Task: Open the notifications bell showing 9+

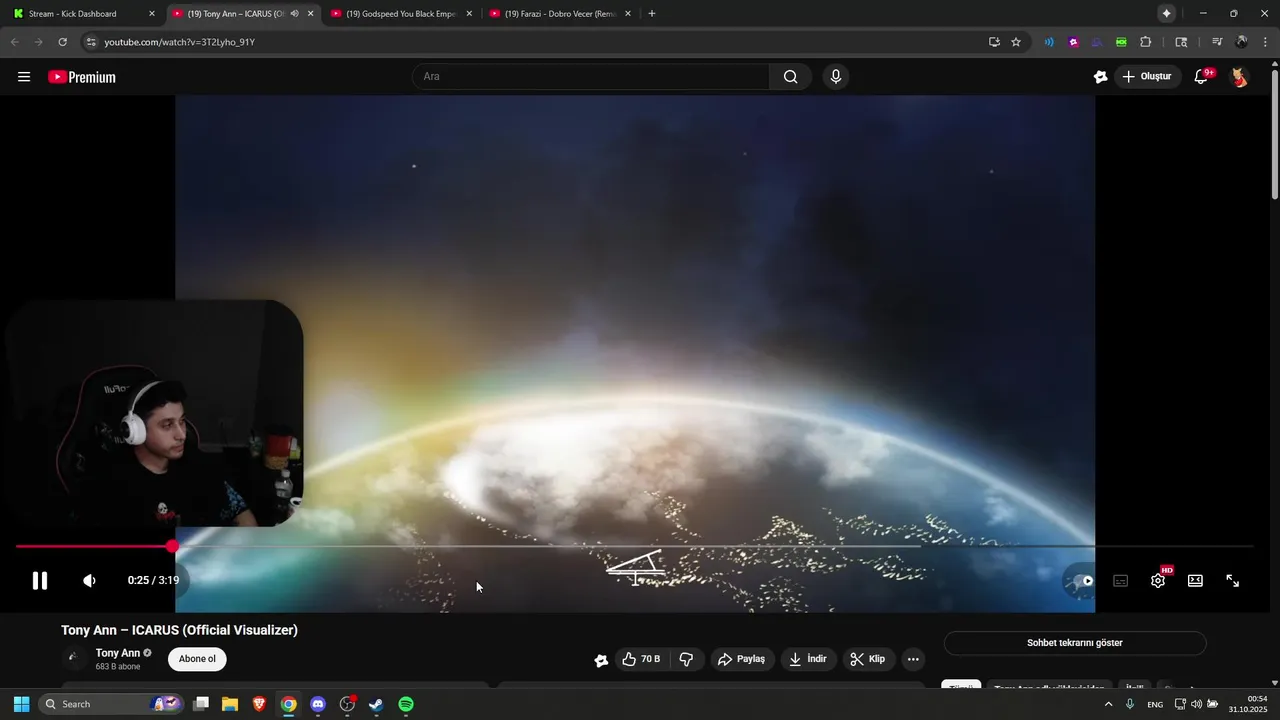Action: [1202, 77]
